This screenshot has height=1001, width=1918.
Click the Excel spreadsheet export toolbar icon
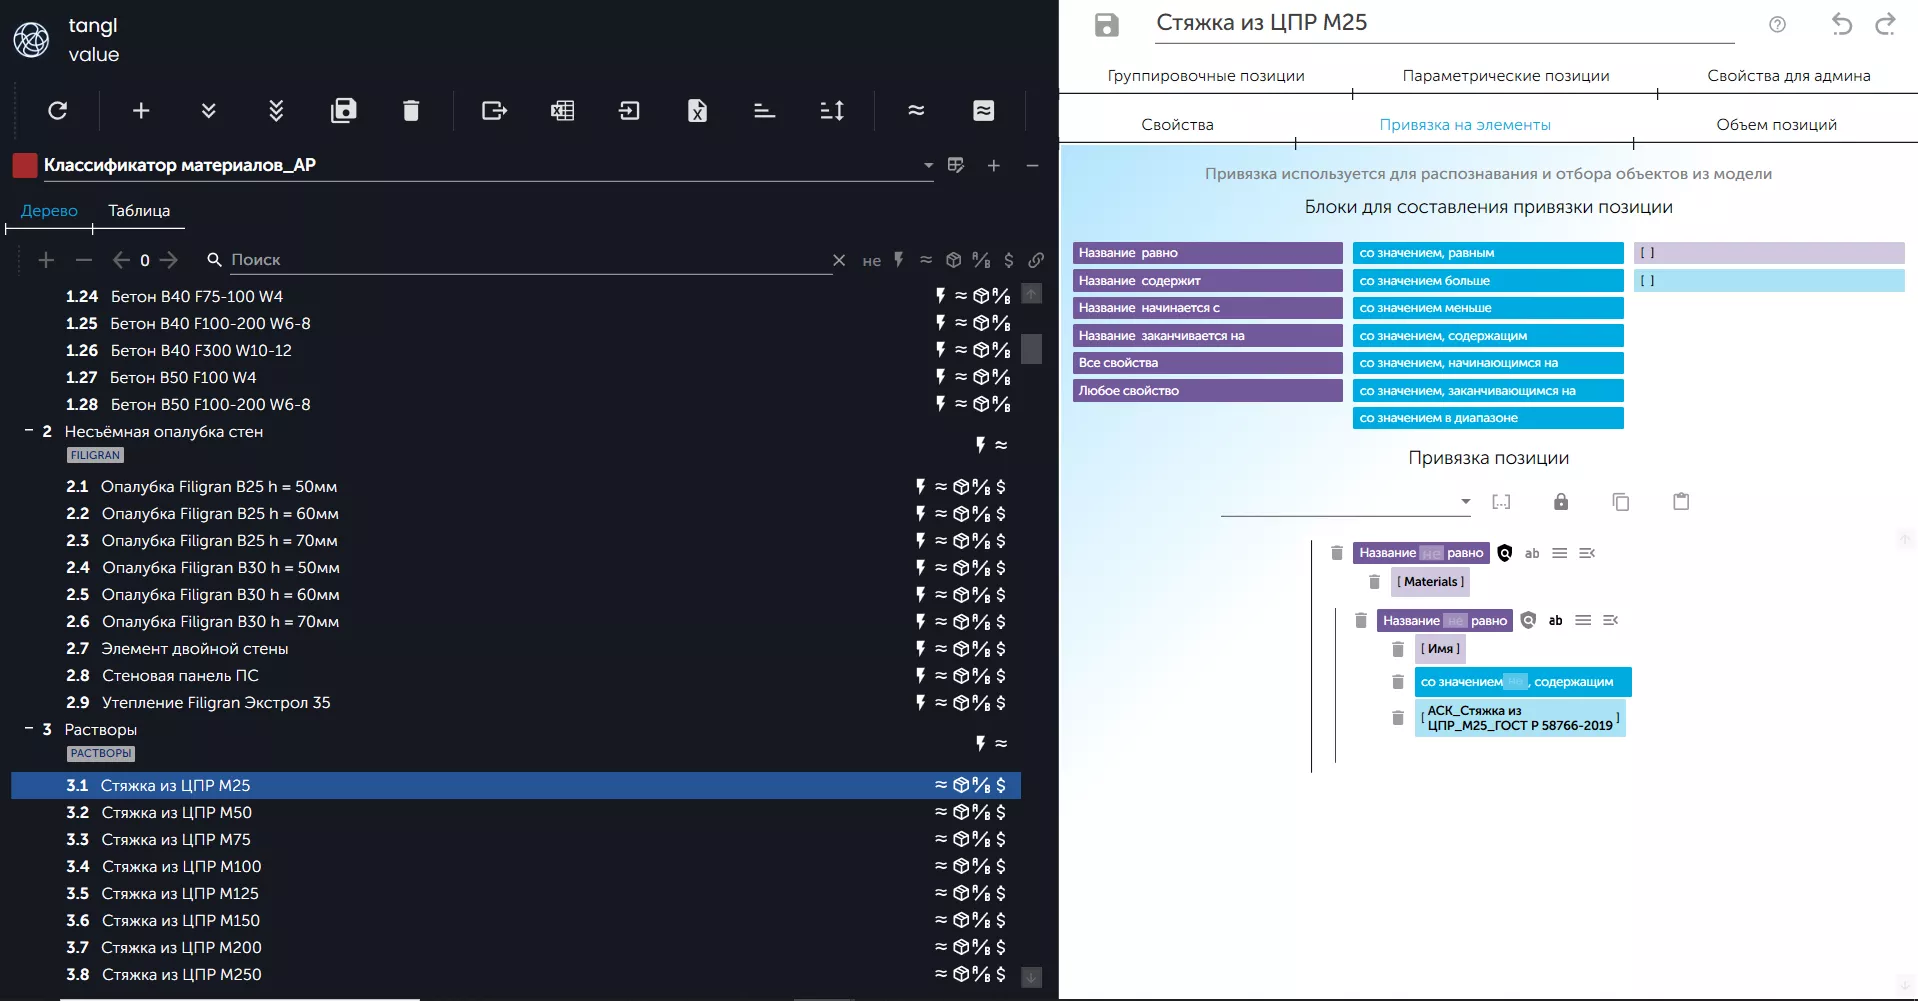pyautogui.click(x=562, y=111)
